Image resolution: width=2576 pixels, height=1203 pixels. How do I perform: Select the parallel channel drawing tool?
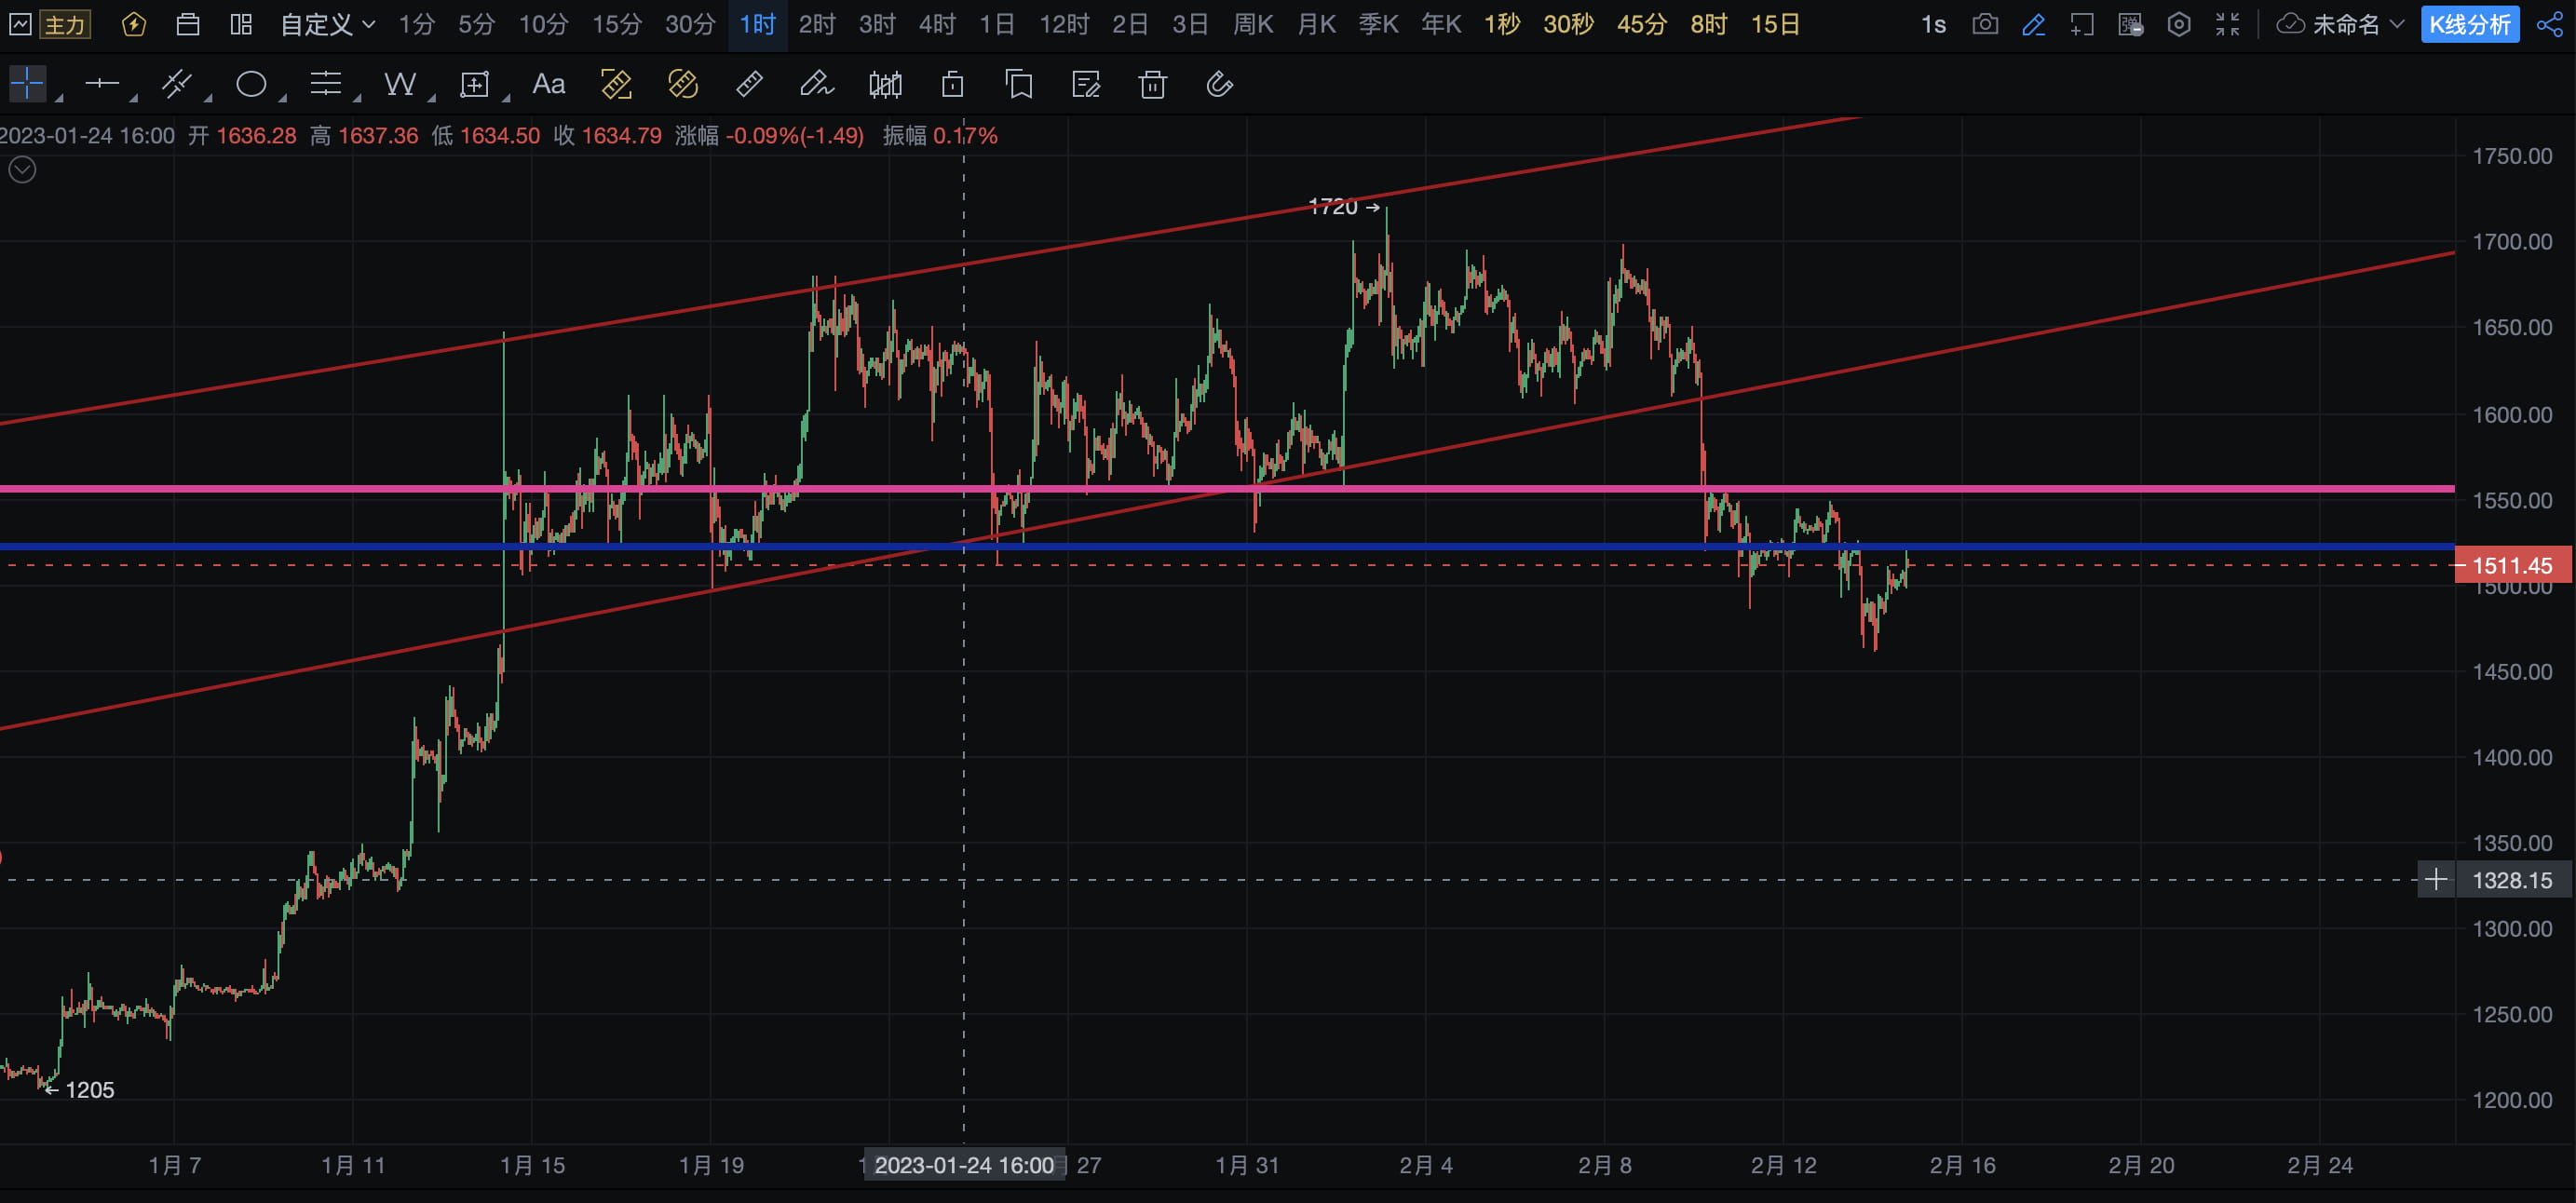coord(176,84)
